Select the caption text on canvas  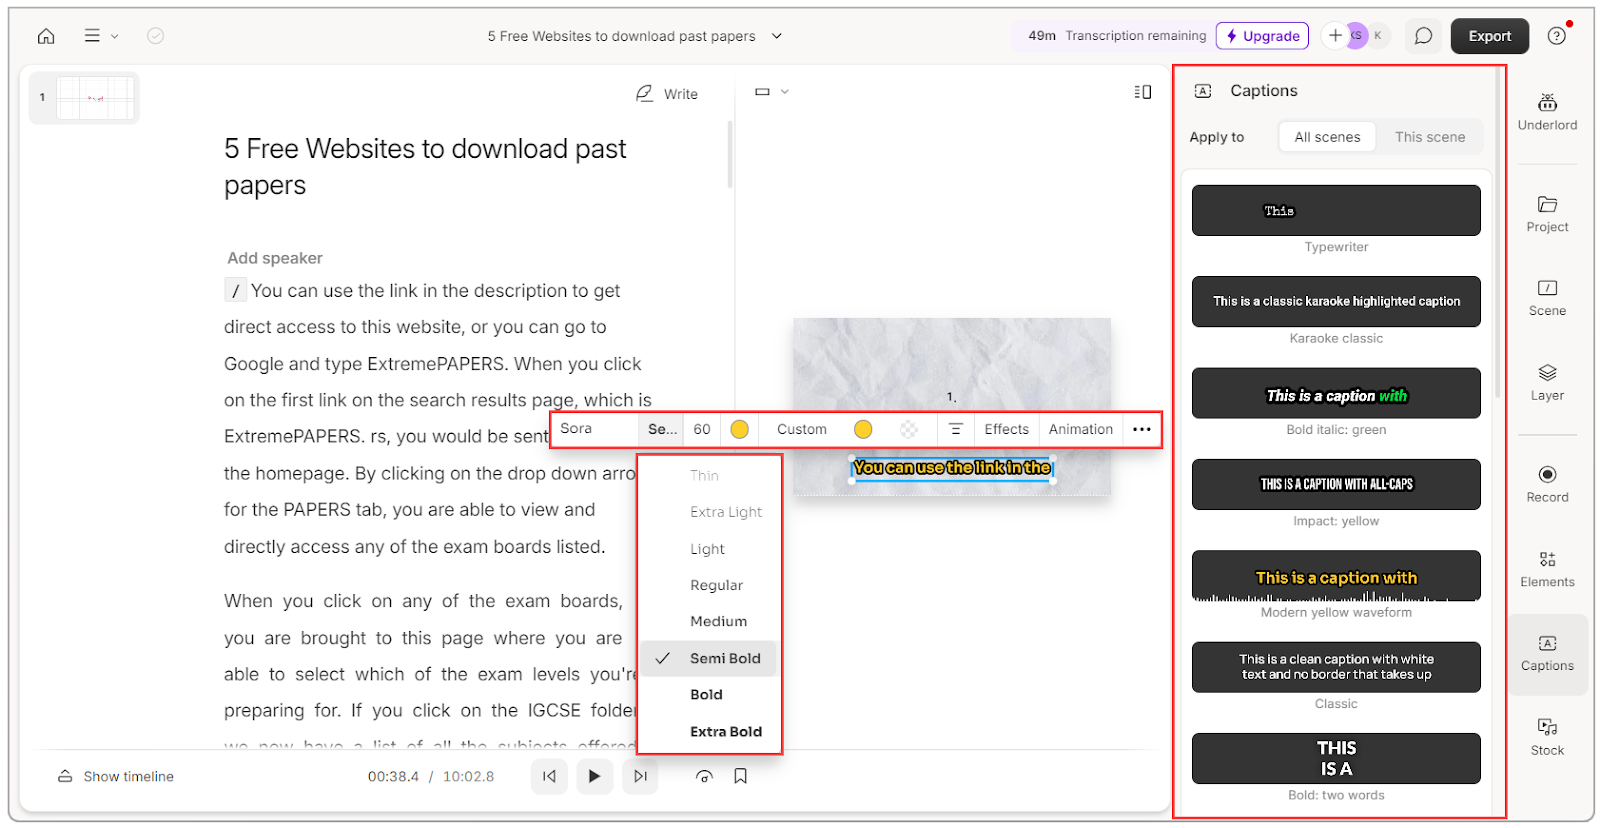click(952, 468)
